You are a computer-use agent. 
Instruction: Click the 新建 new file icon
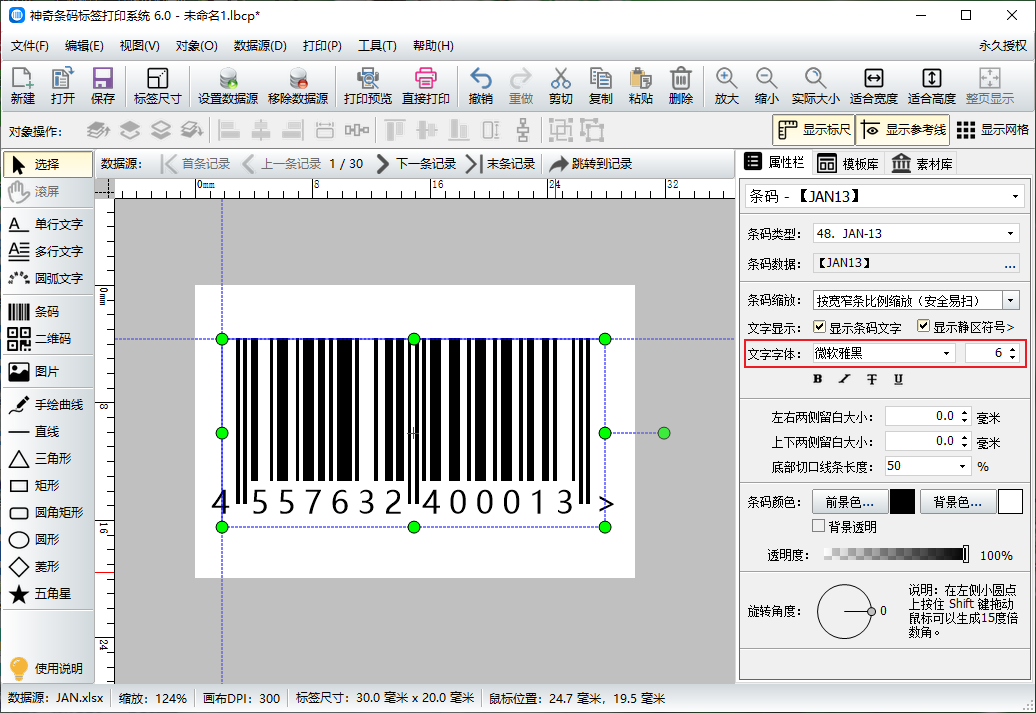tap(22, 85)
